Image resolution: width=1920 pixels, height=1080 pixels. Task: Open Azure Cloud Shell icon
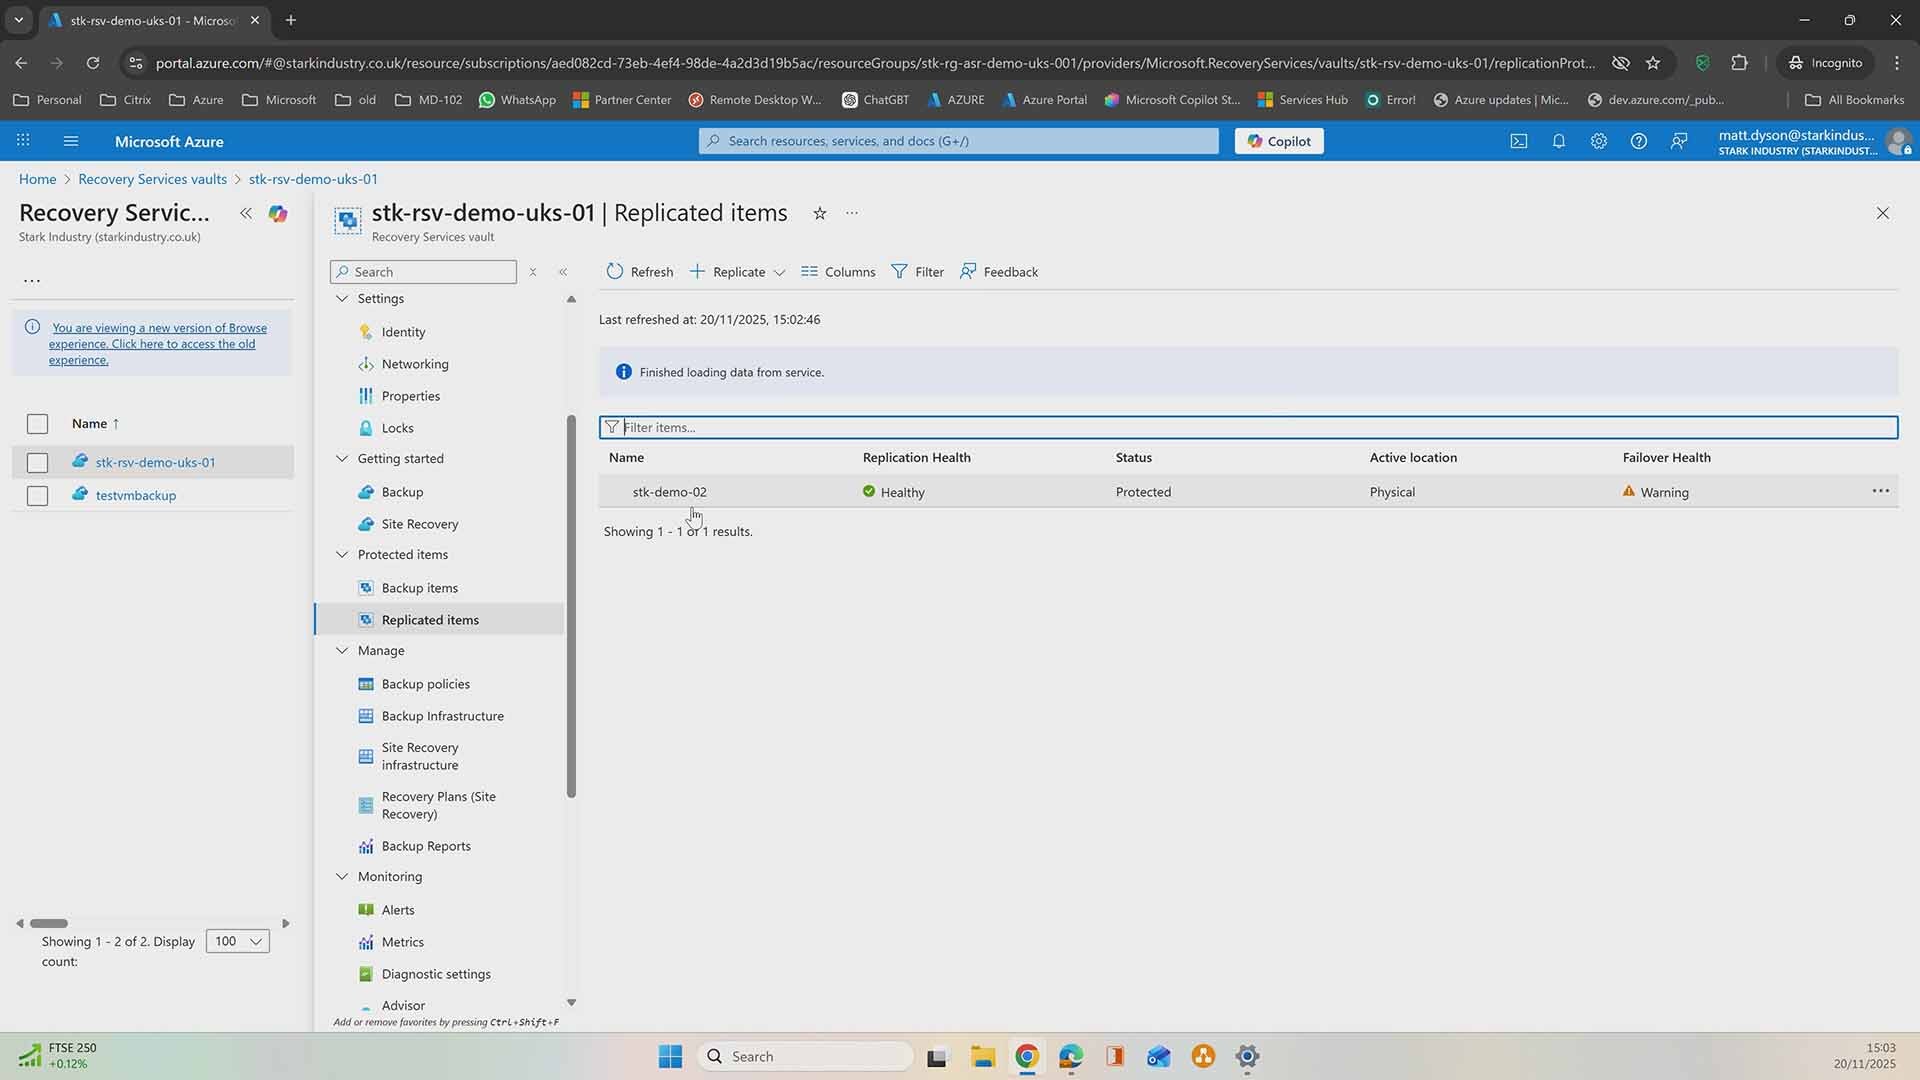1518,141
